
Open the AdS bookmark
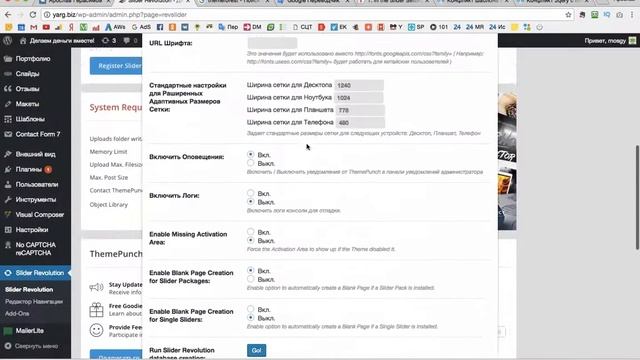point(141,27)
